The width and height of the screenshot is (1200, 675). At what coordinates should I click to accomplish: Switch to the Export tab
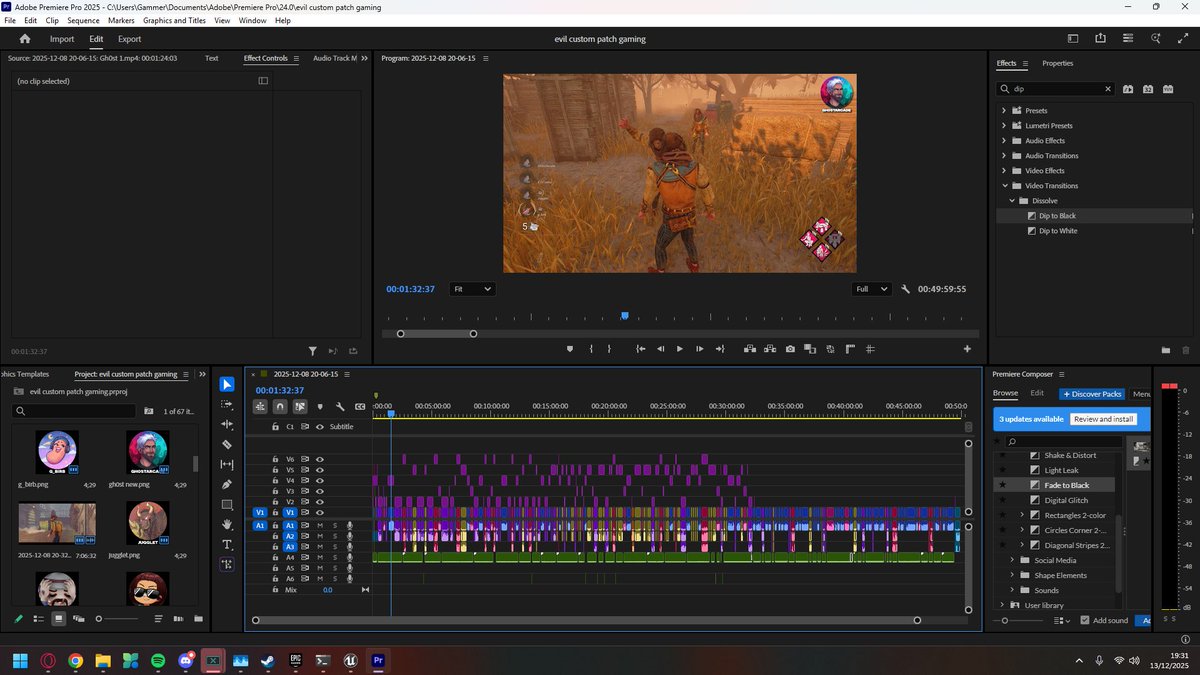129,39
